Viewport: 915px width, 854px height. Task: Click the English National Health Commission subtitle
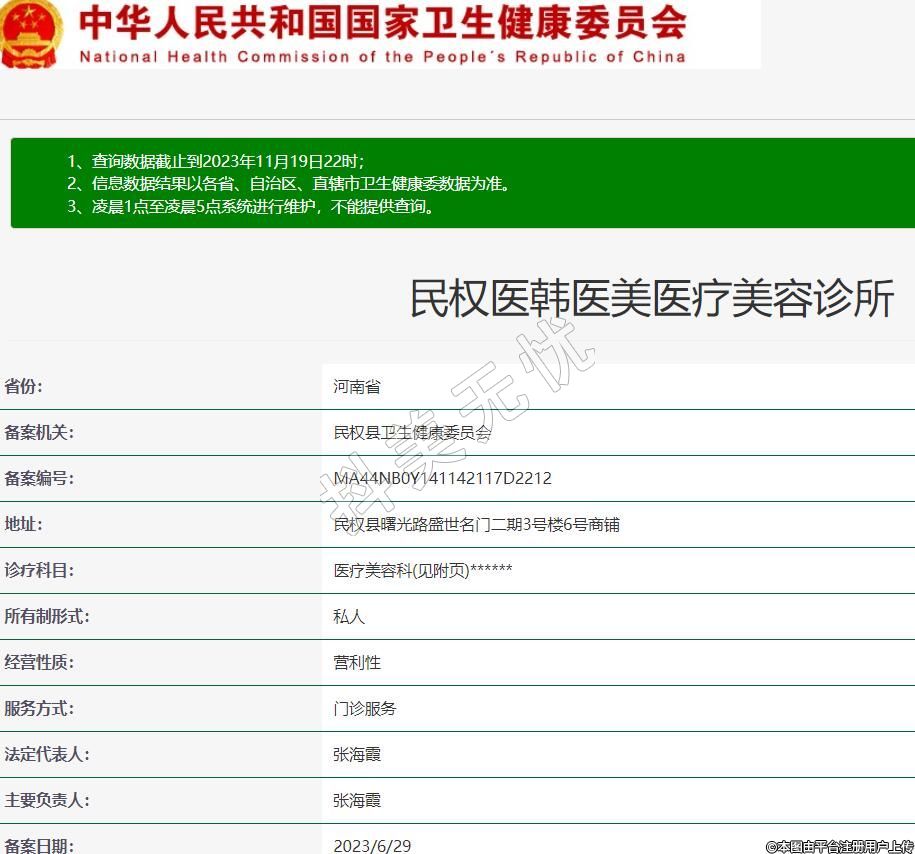(383, 57)
